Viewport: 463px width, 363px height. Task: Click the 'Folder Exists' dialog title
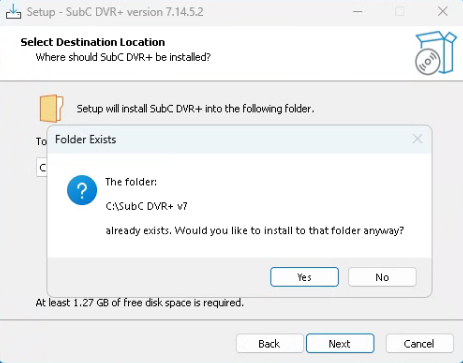[x=86, y=139]
